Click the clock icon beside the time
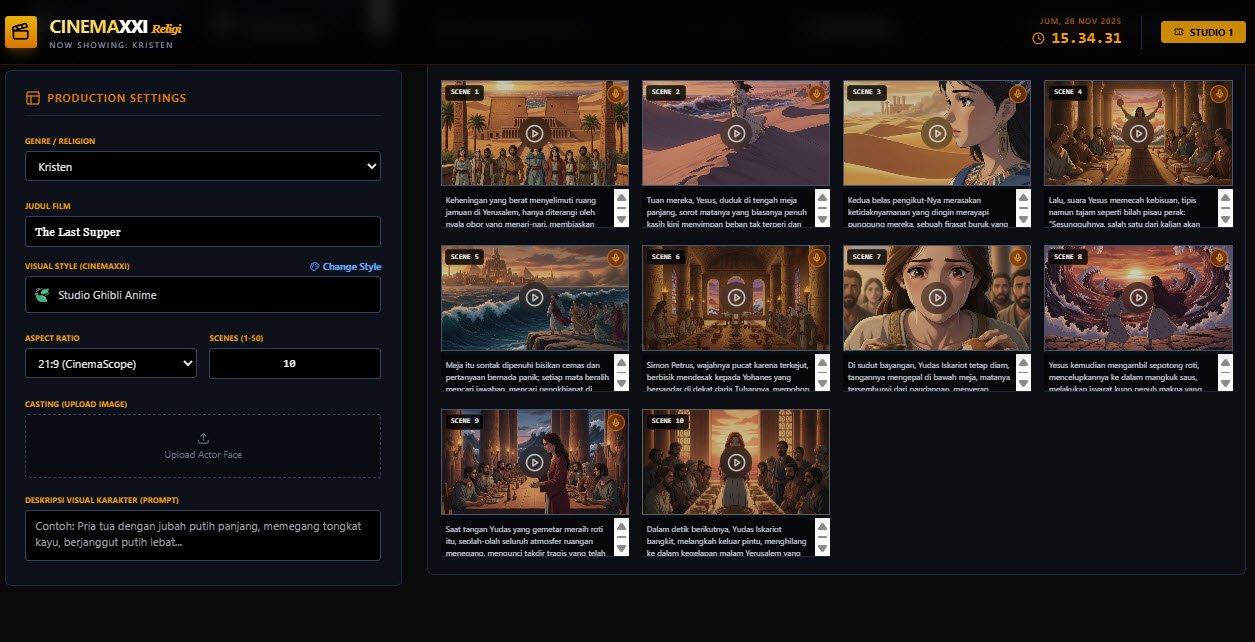 pyautogui.click(x=1038, y=38)
